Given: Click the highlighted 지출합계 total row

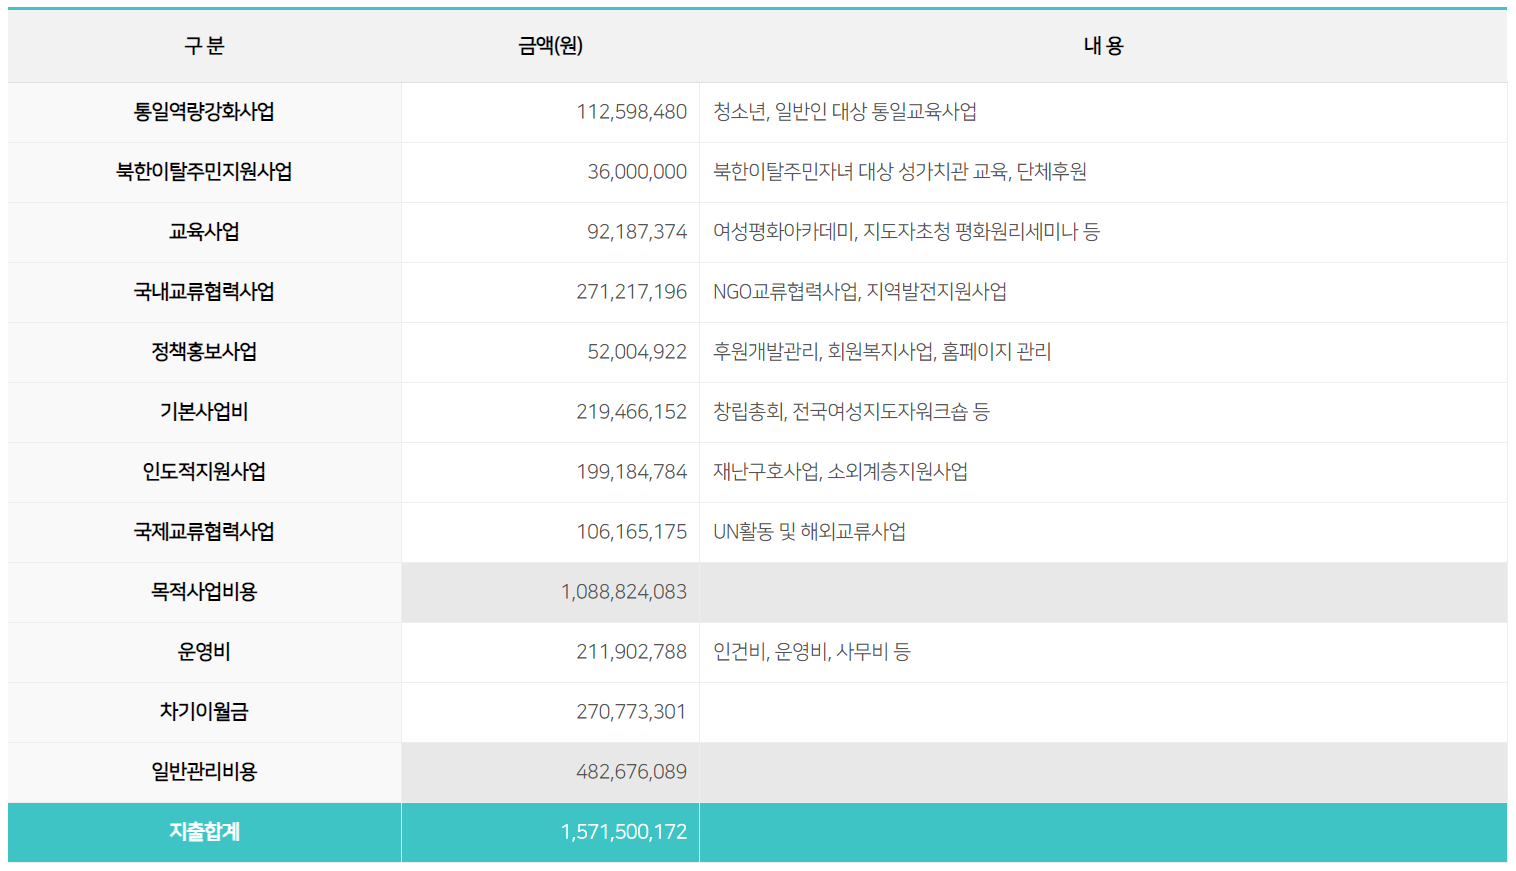Looking at the screenshot, I should (204, 832).
